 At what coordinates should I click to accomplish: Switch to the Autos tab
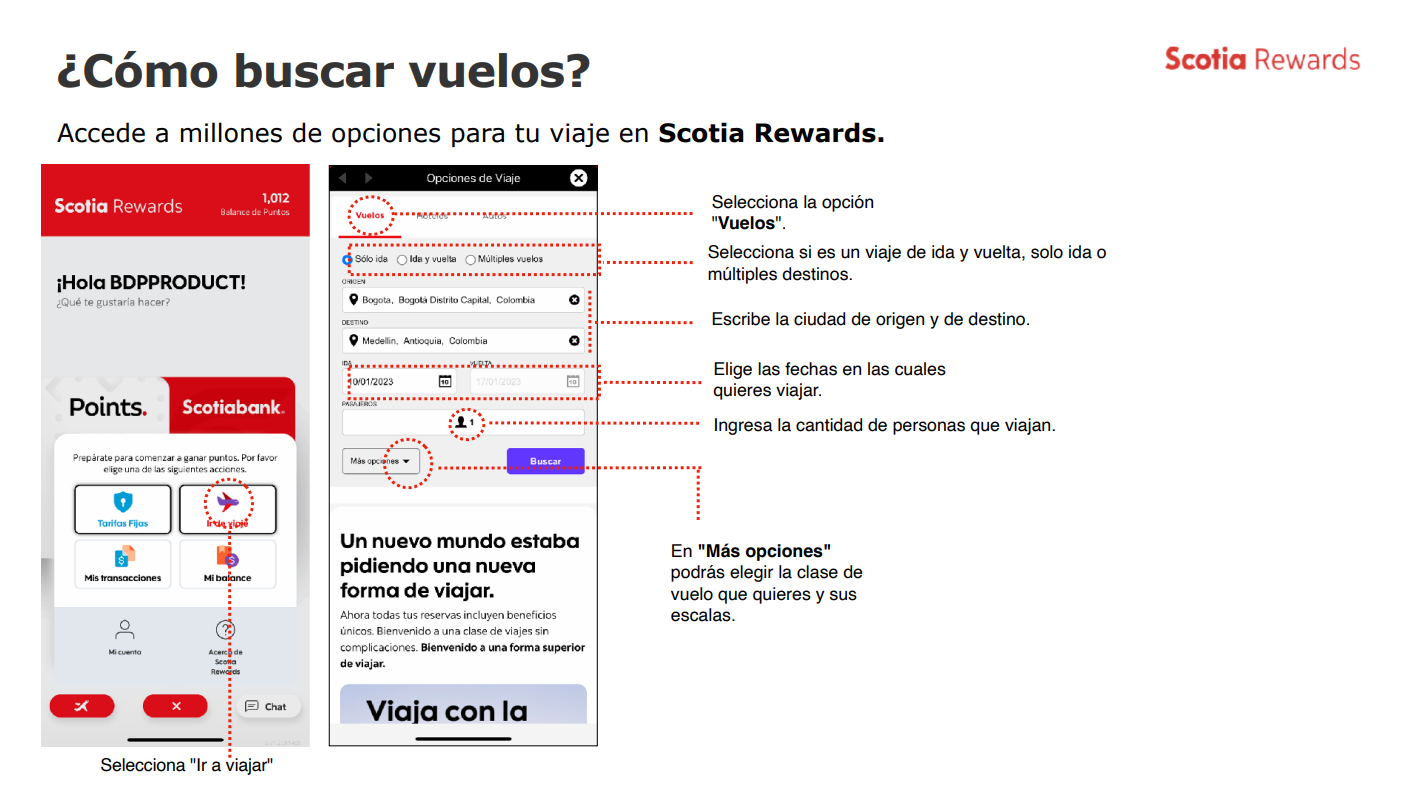pyautogui.click(x=495, y=216)
